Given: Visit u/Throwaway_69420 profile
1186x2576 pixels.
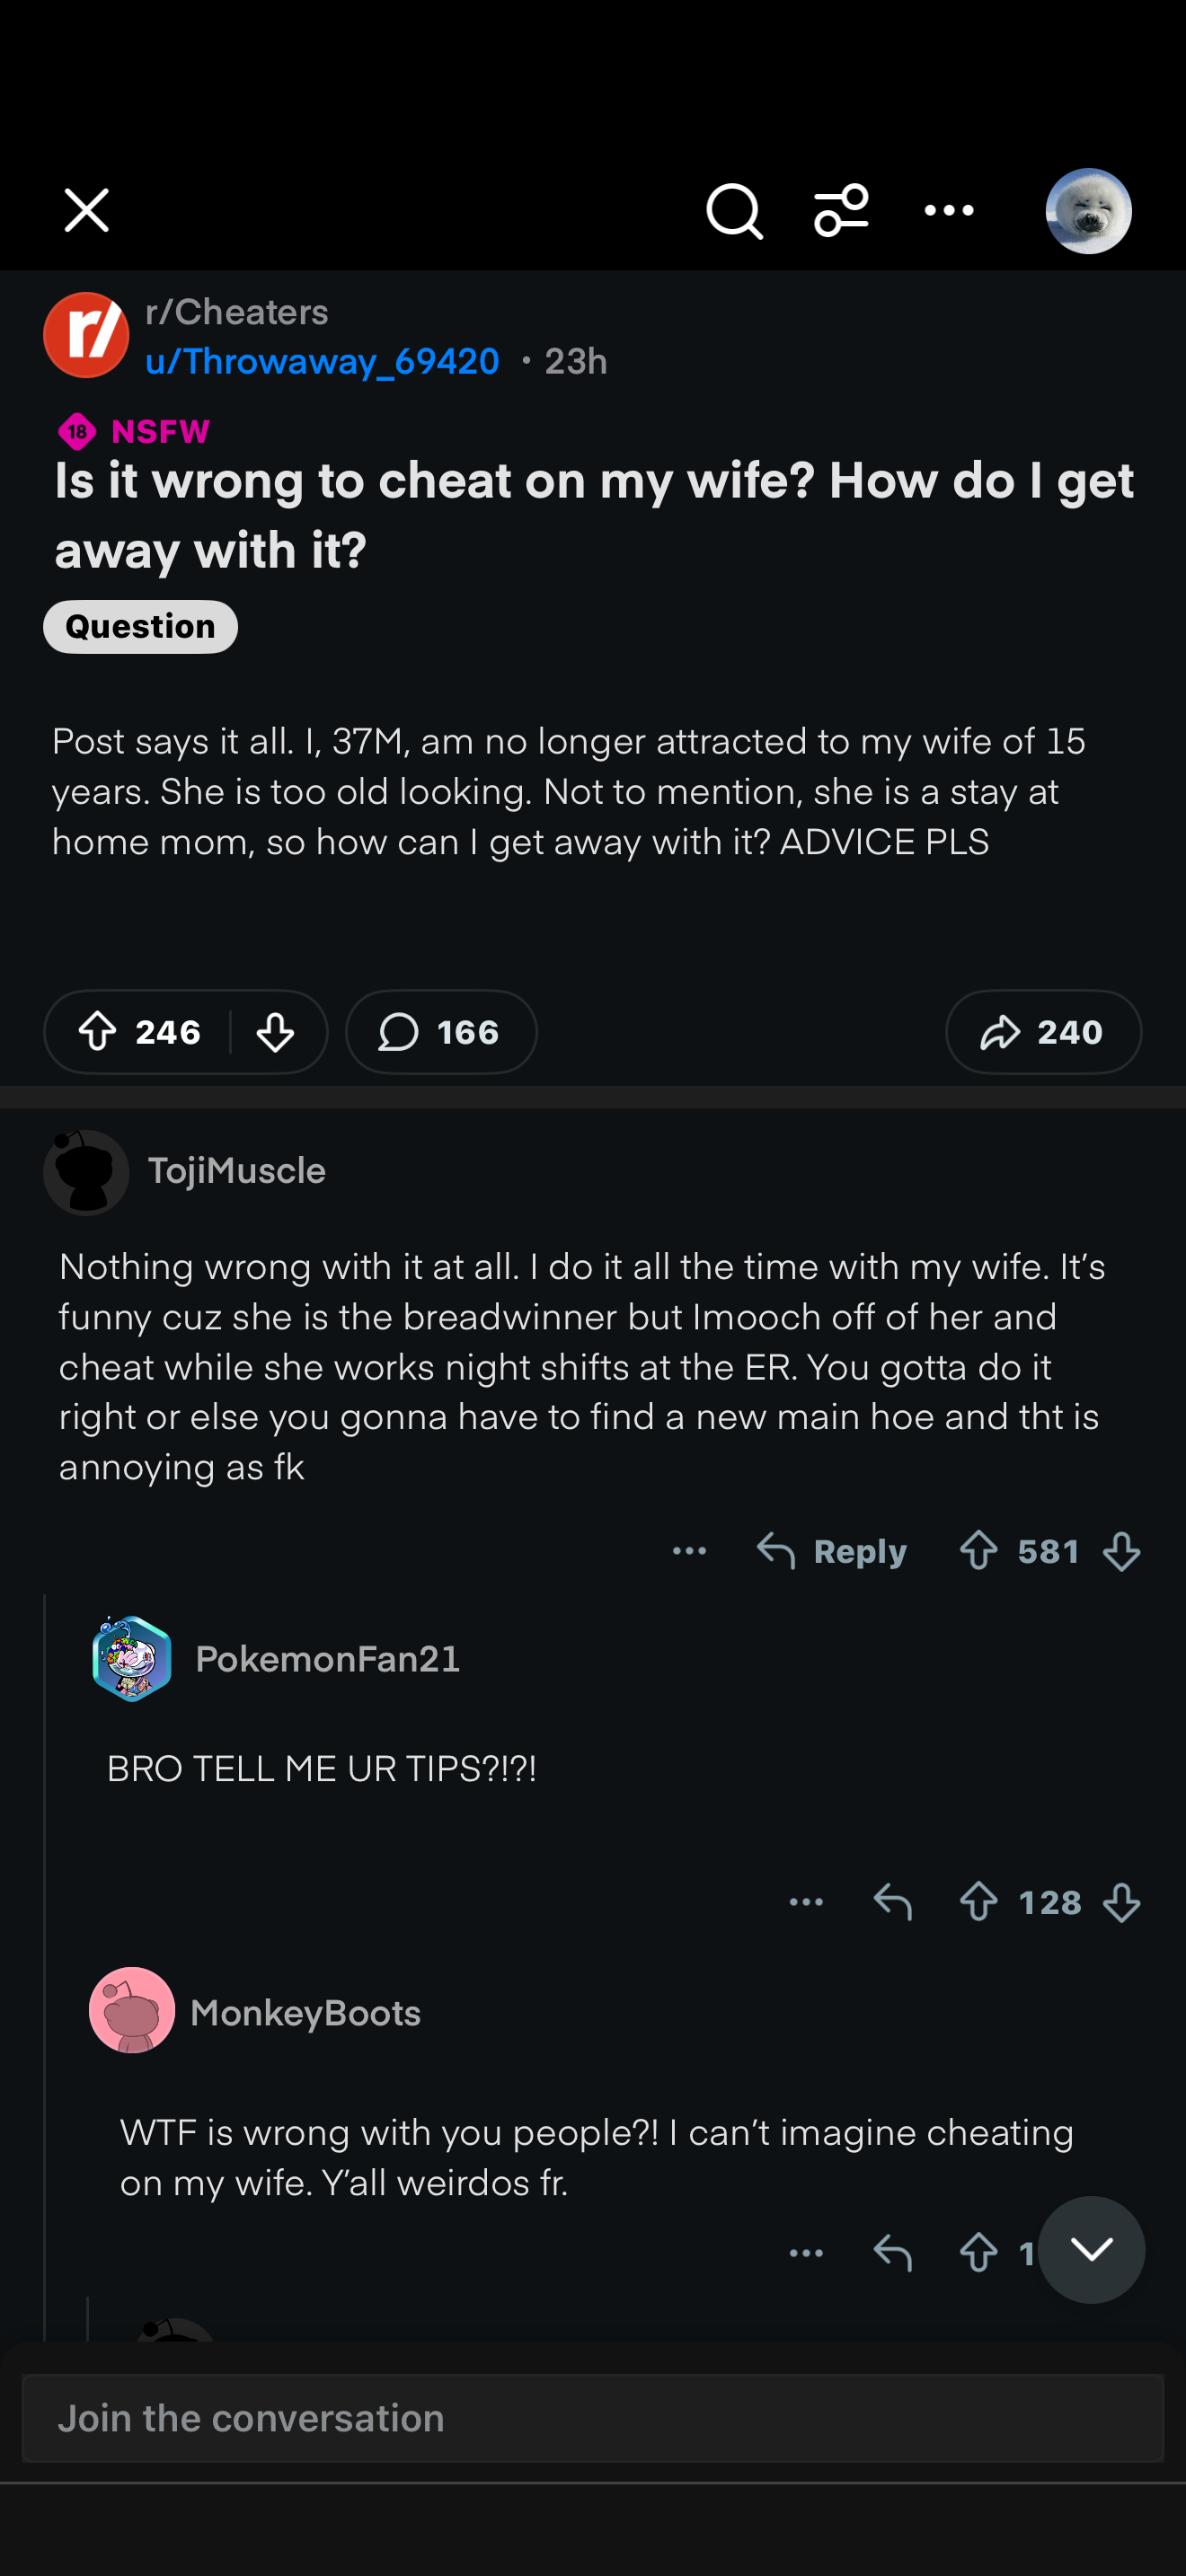Looking at the screenshot, I should pos(322,361).
